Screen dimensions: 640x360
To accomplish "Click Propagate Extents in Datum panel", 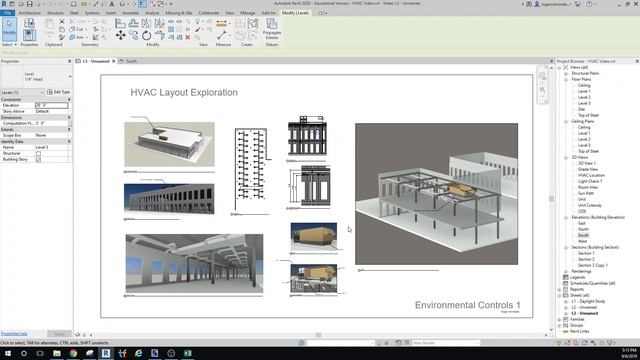I will click(272, 29).
